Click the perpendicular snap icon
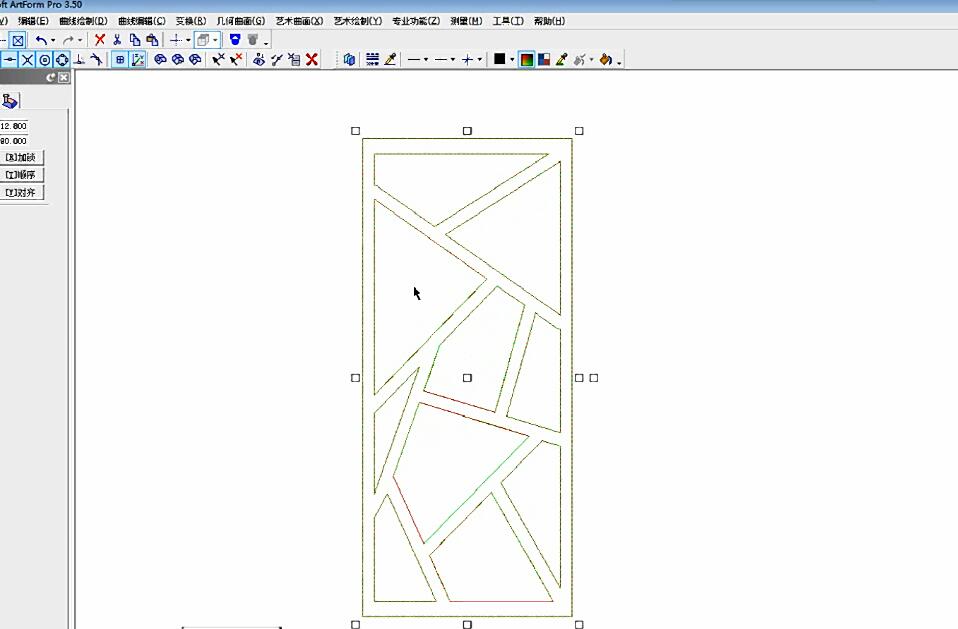 click(x=79, y=60)
